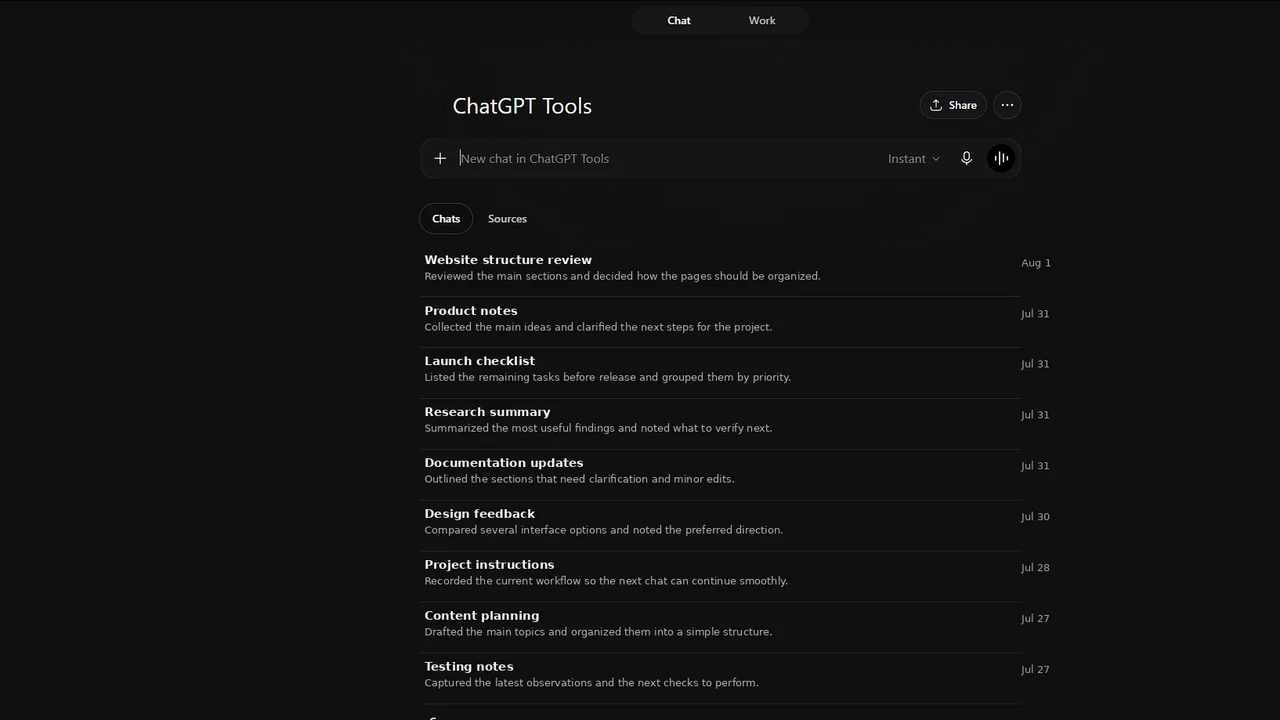Viewport: 1280px width, 720px height.
Task: Click the ChatGPT Tools project title
Action: [522, 105]
